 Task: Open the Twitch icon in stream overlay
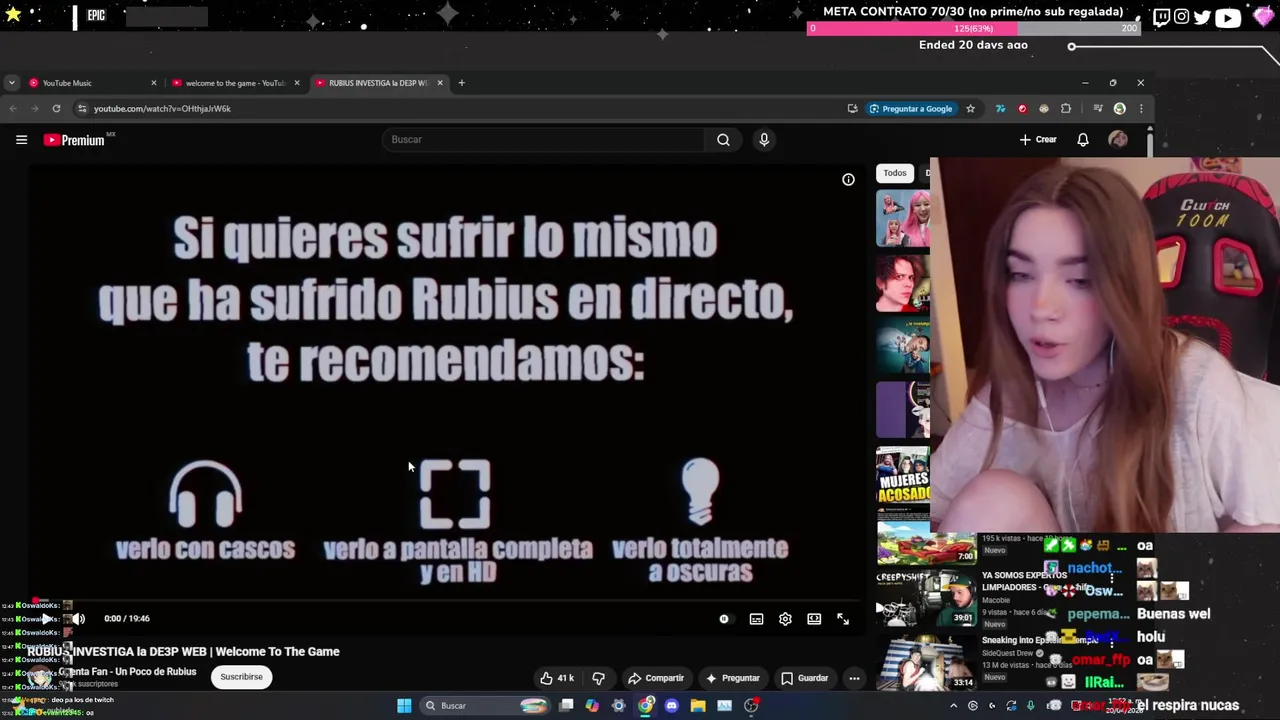pyautogui.click(x=1161, y=17)
